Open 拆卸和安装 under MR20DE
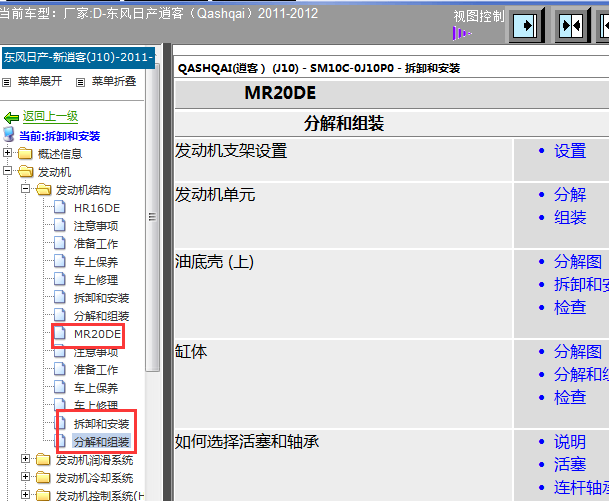Screen dimensions: 609x501 click(101, 424)
